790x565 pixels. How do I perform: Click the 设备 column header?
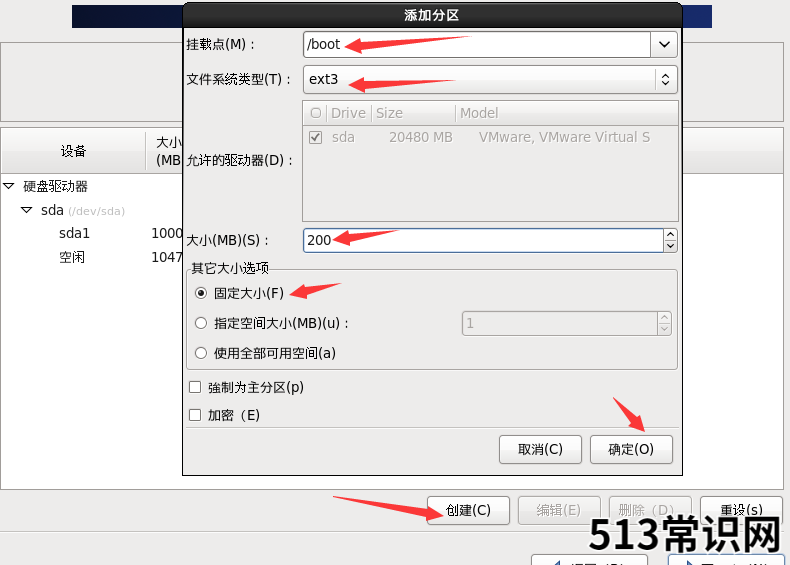click(x=74, y=151)
